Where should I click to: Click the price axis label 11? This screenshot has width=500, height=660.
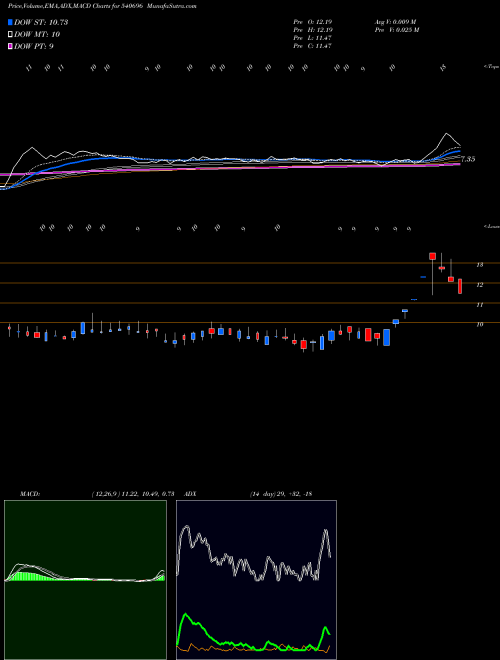479,305
